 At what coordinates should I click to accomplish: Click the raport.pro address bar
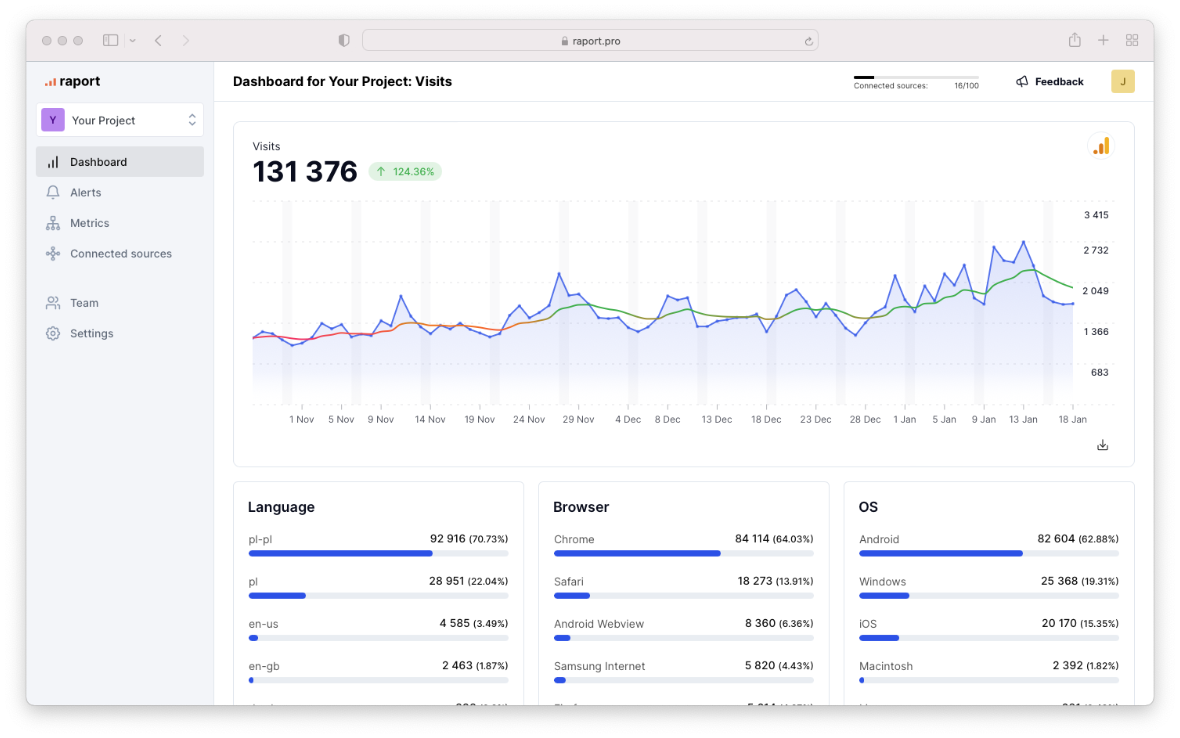coord(590,41)
